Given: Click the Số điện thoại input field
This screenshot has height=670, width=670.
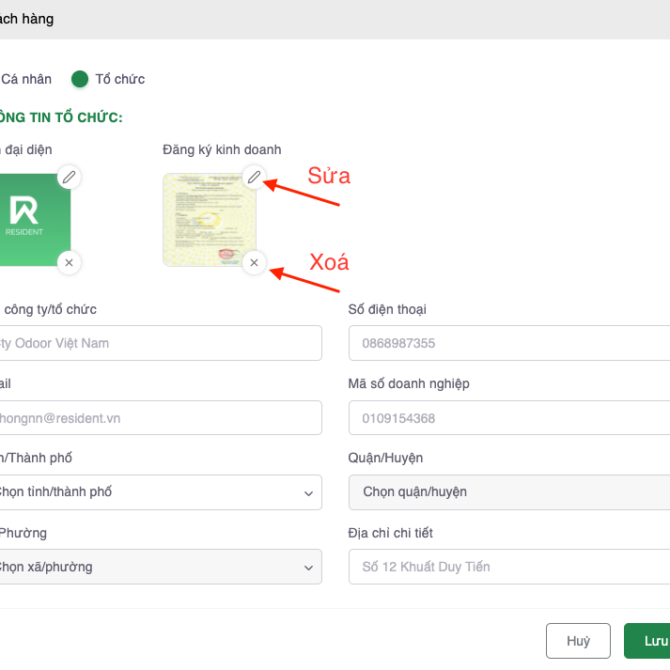Looking at the screenshot, I should click(x=508, y=343).
